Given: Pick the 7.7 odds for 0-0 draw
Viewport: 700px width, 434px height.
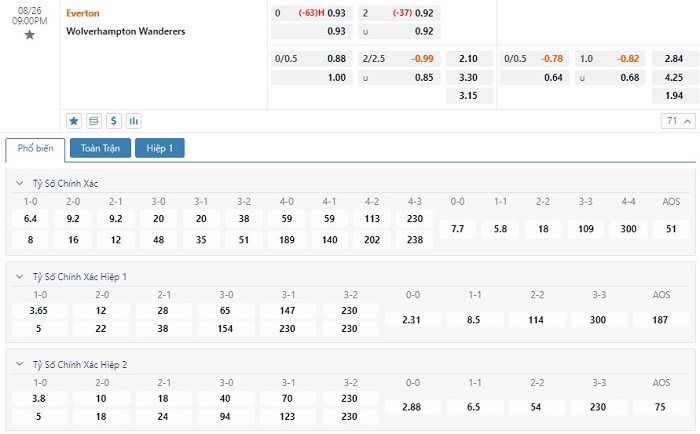Looking at the screenshot, I should coord(457,229).
